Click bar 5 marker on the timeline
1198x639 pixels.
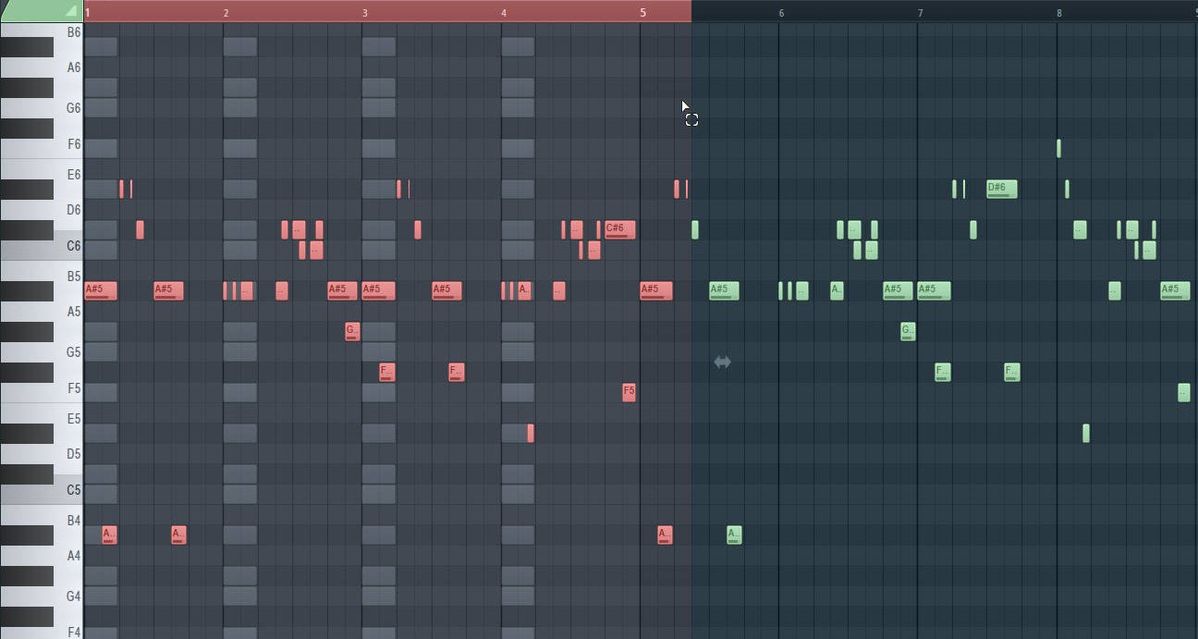pyautogui.click(x=643, y=12)
